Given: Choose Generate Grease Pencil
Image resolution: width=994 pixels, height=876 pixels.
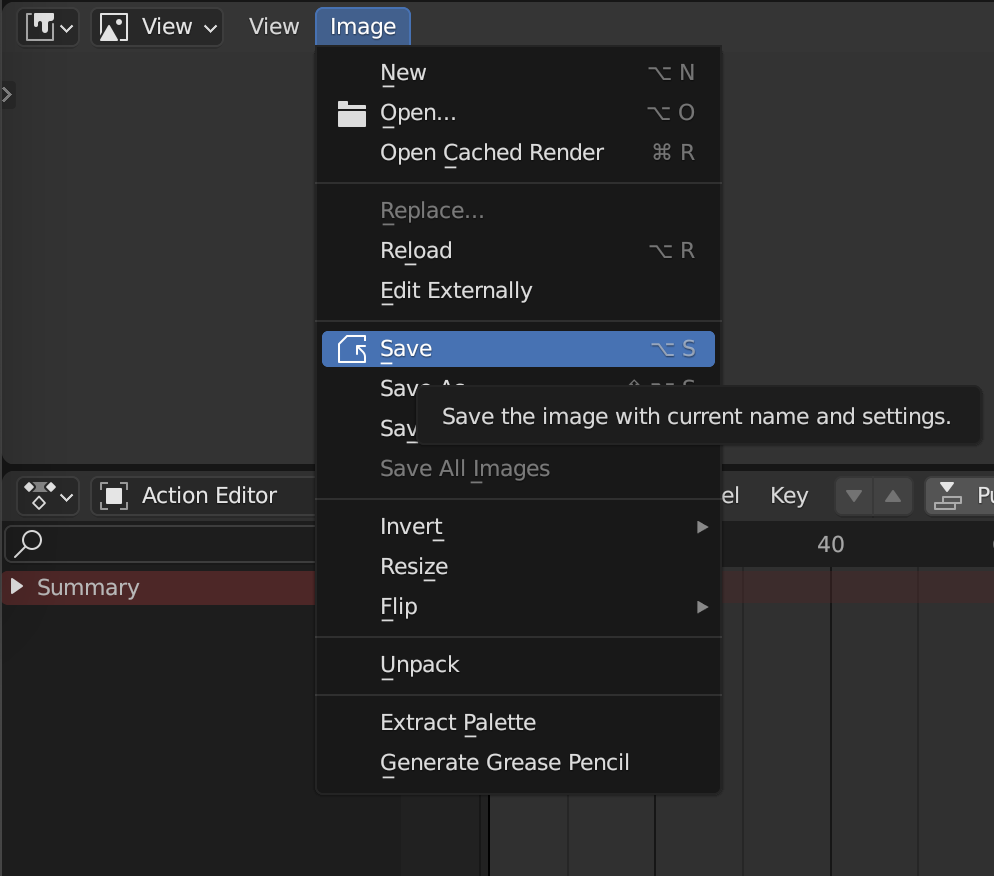Looking at the screenshot, I should (x=518, y=763).
